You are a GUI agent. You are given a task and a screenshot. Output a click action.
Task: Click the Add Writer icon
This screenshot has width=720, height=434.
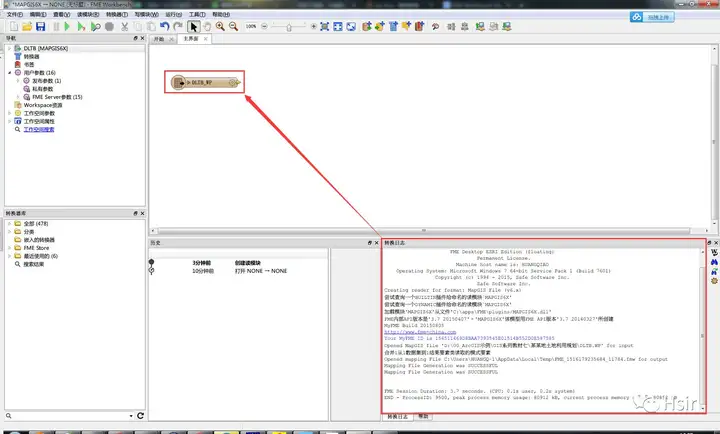click(380, 27)
